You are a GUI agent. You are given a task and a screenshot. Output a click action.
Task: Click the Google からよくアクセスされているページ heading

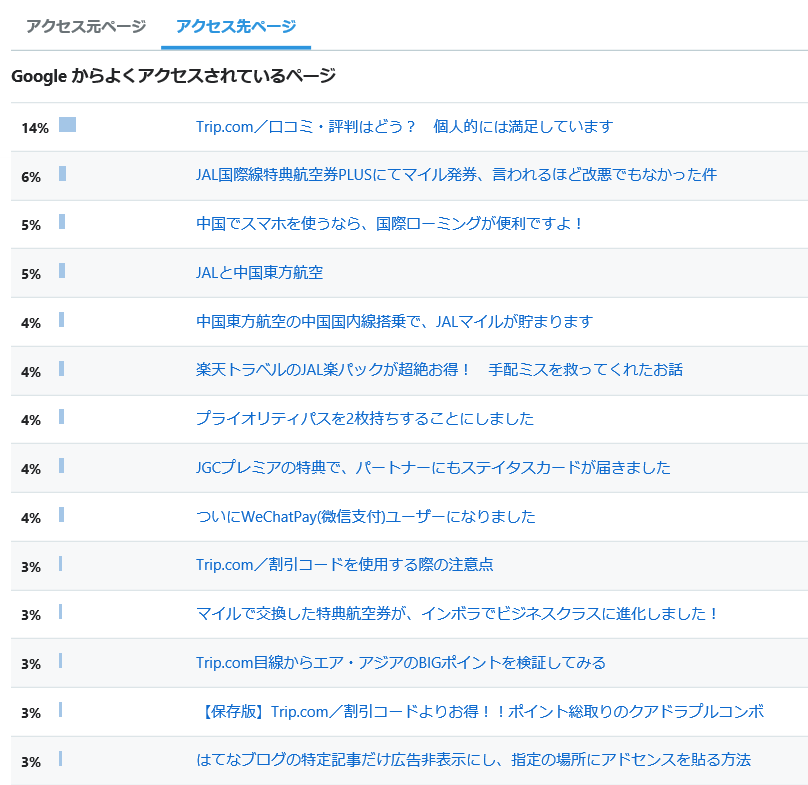point(188,75)
